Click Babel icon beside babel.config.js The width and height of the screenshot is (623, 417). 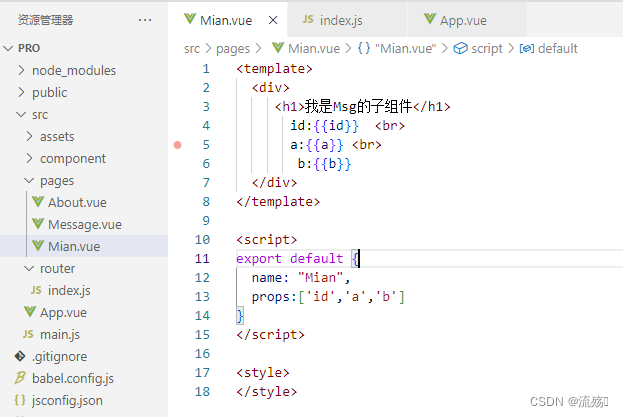(20, 378)
